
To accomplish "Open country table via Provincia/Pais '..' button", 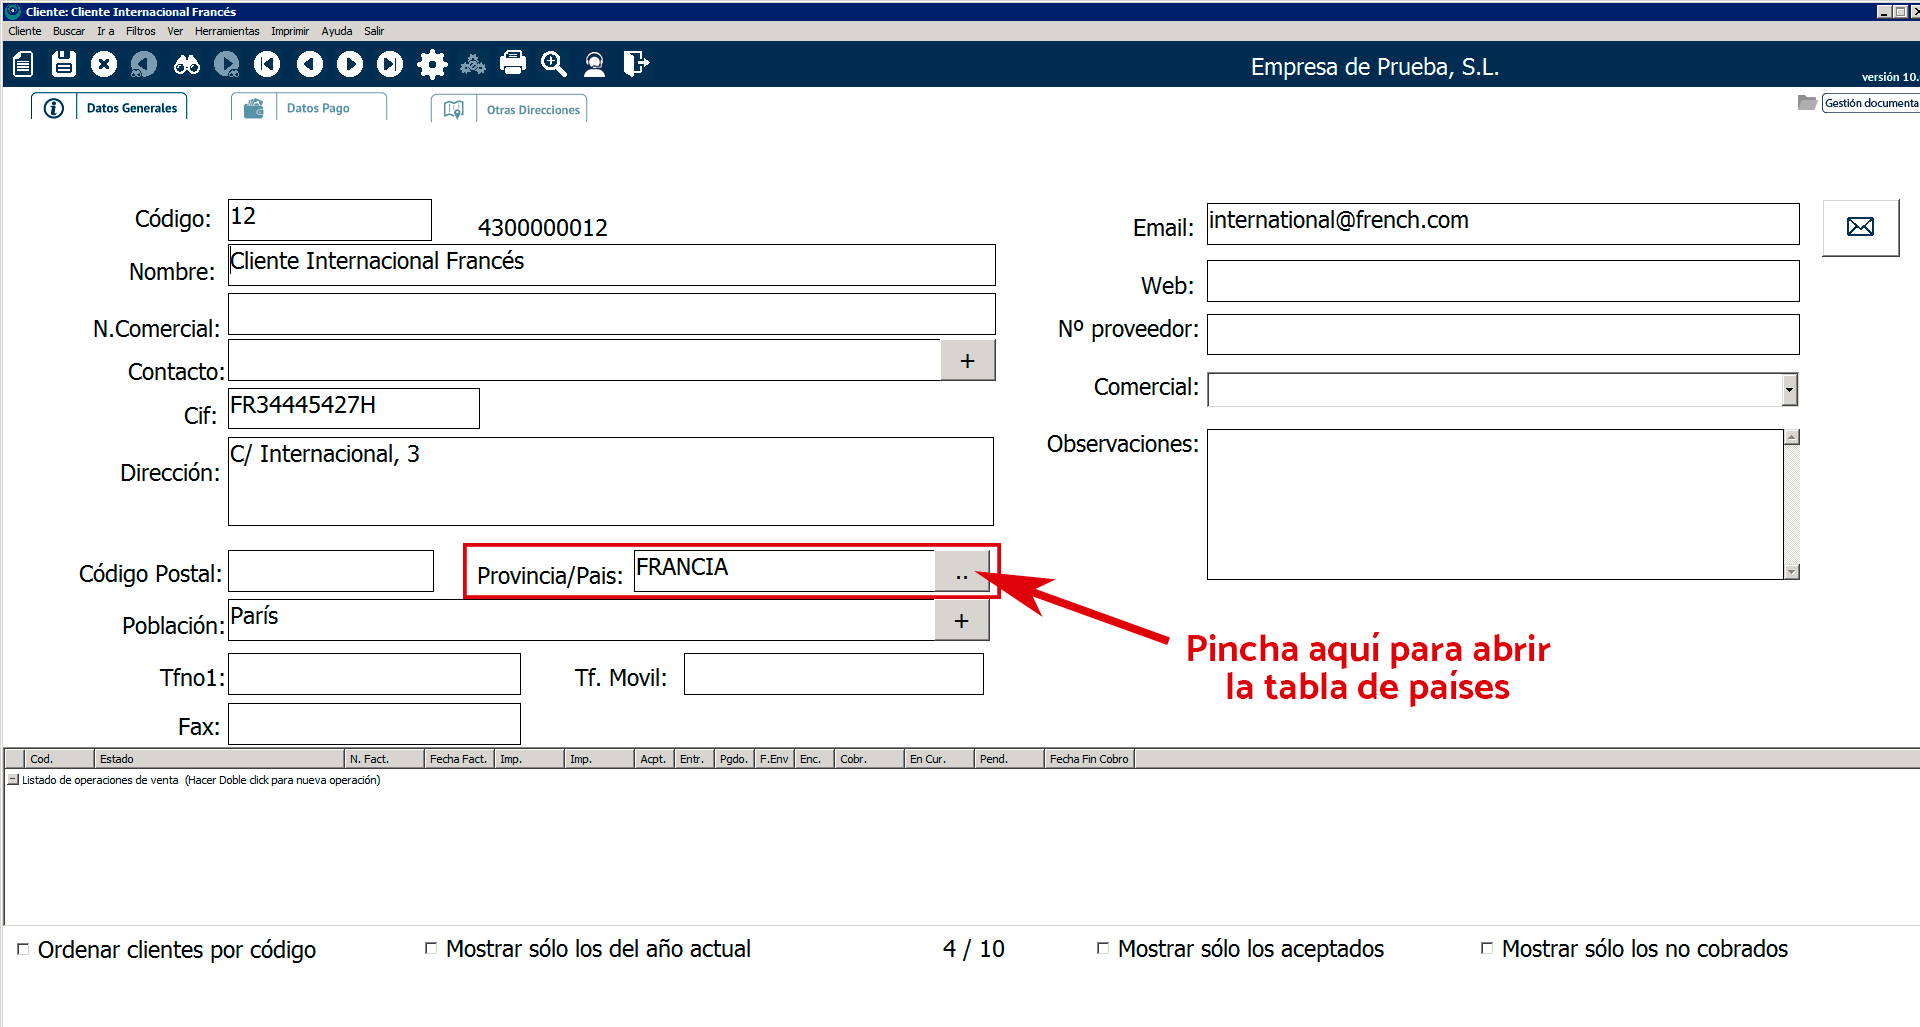I will coord(961,572).
